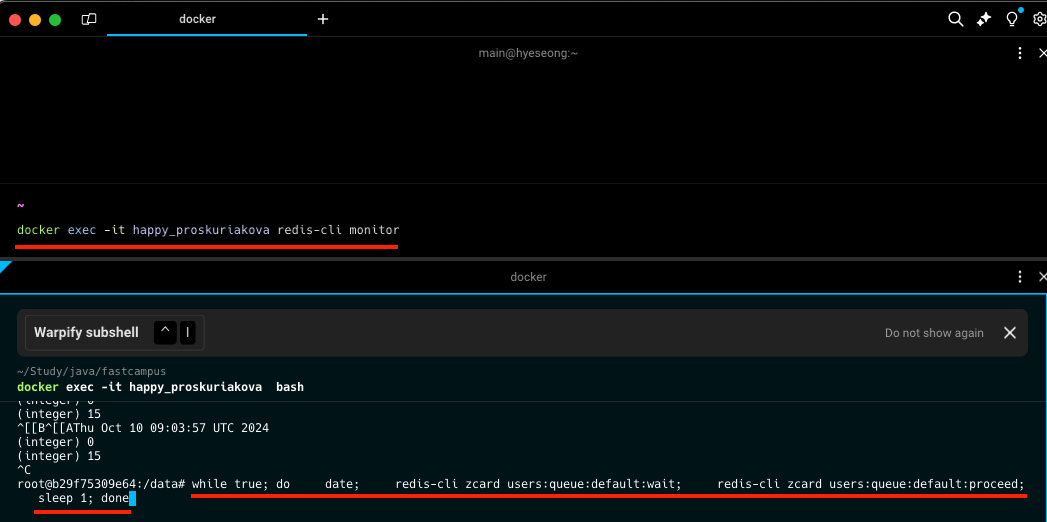Click the Warpify subshell button
The height and width of the screenshot is (522, 1047).
pyautogui.click(x=115, y=332)
